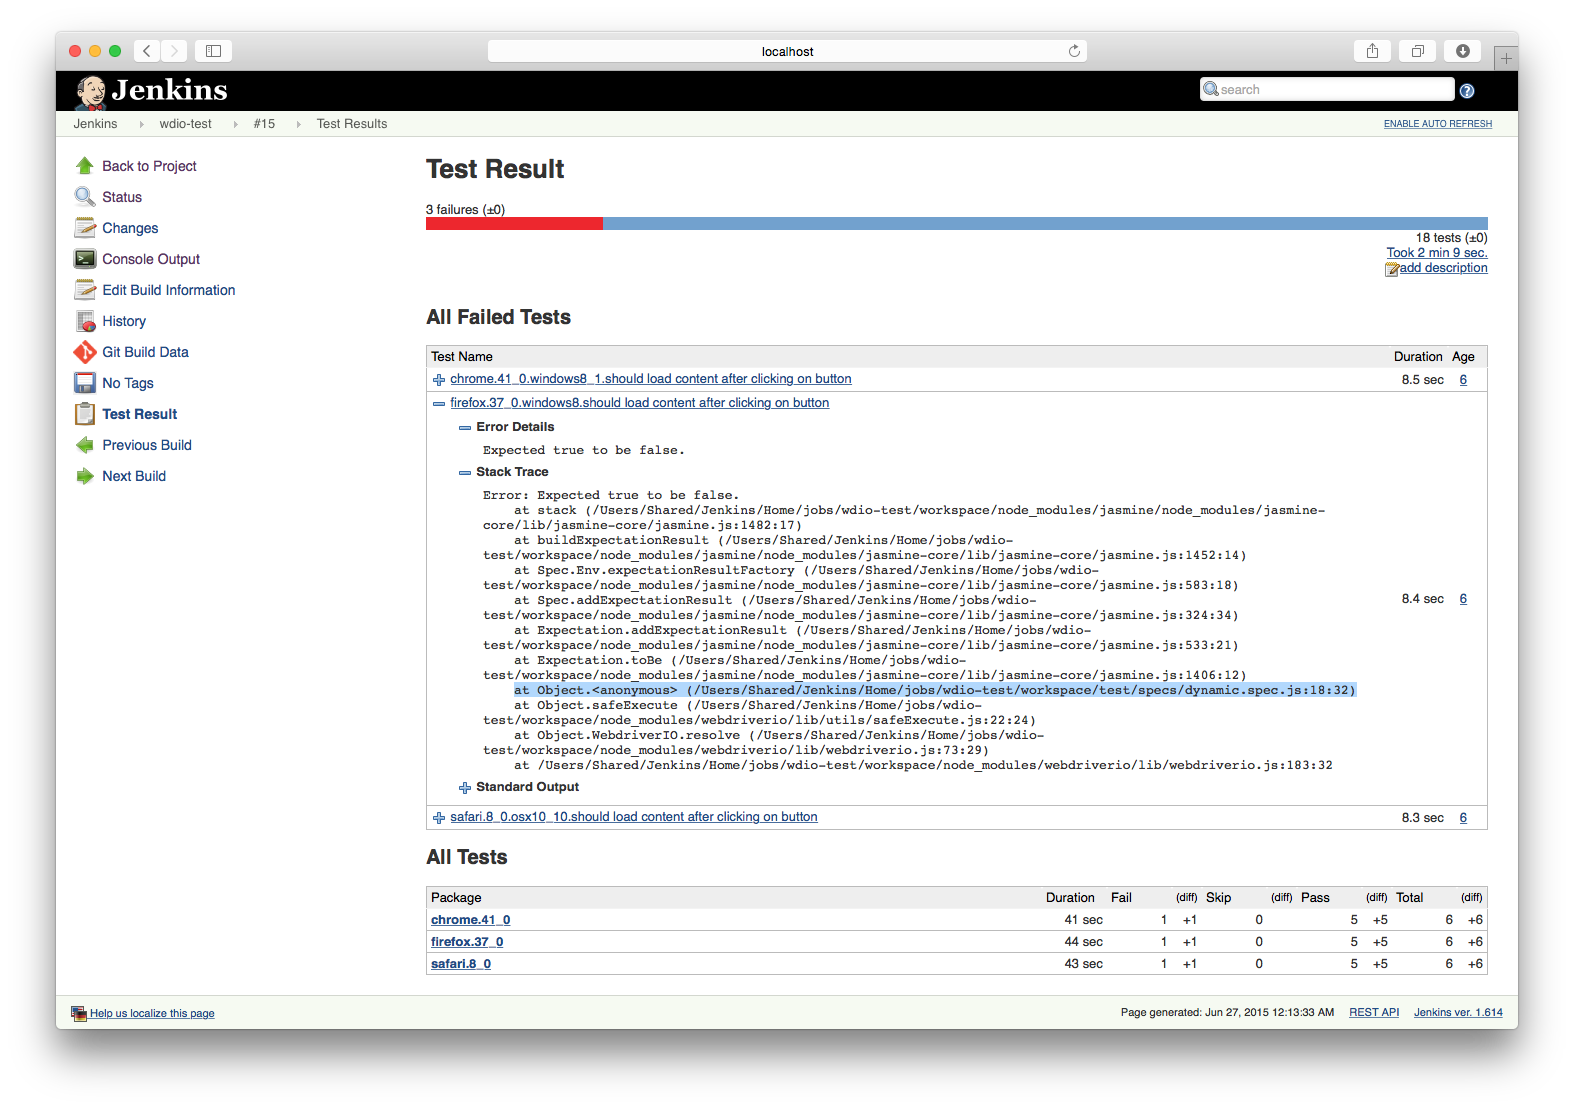Screen dimensions: 1574x1109
Task: Open breadcrumb dropdown arrow after #15
Action: tap(298, 124)
